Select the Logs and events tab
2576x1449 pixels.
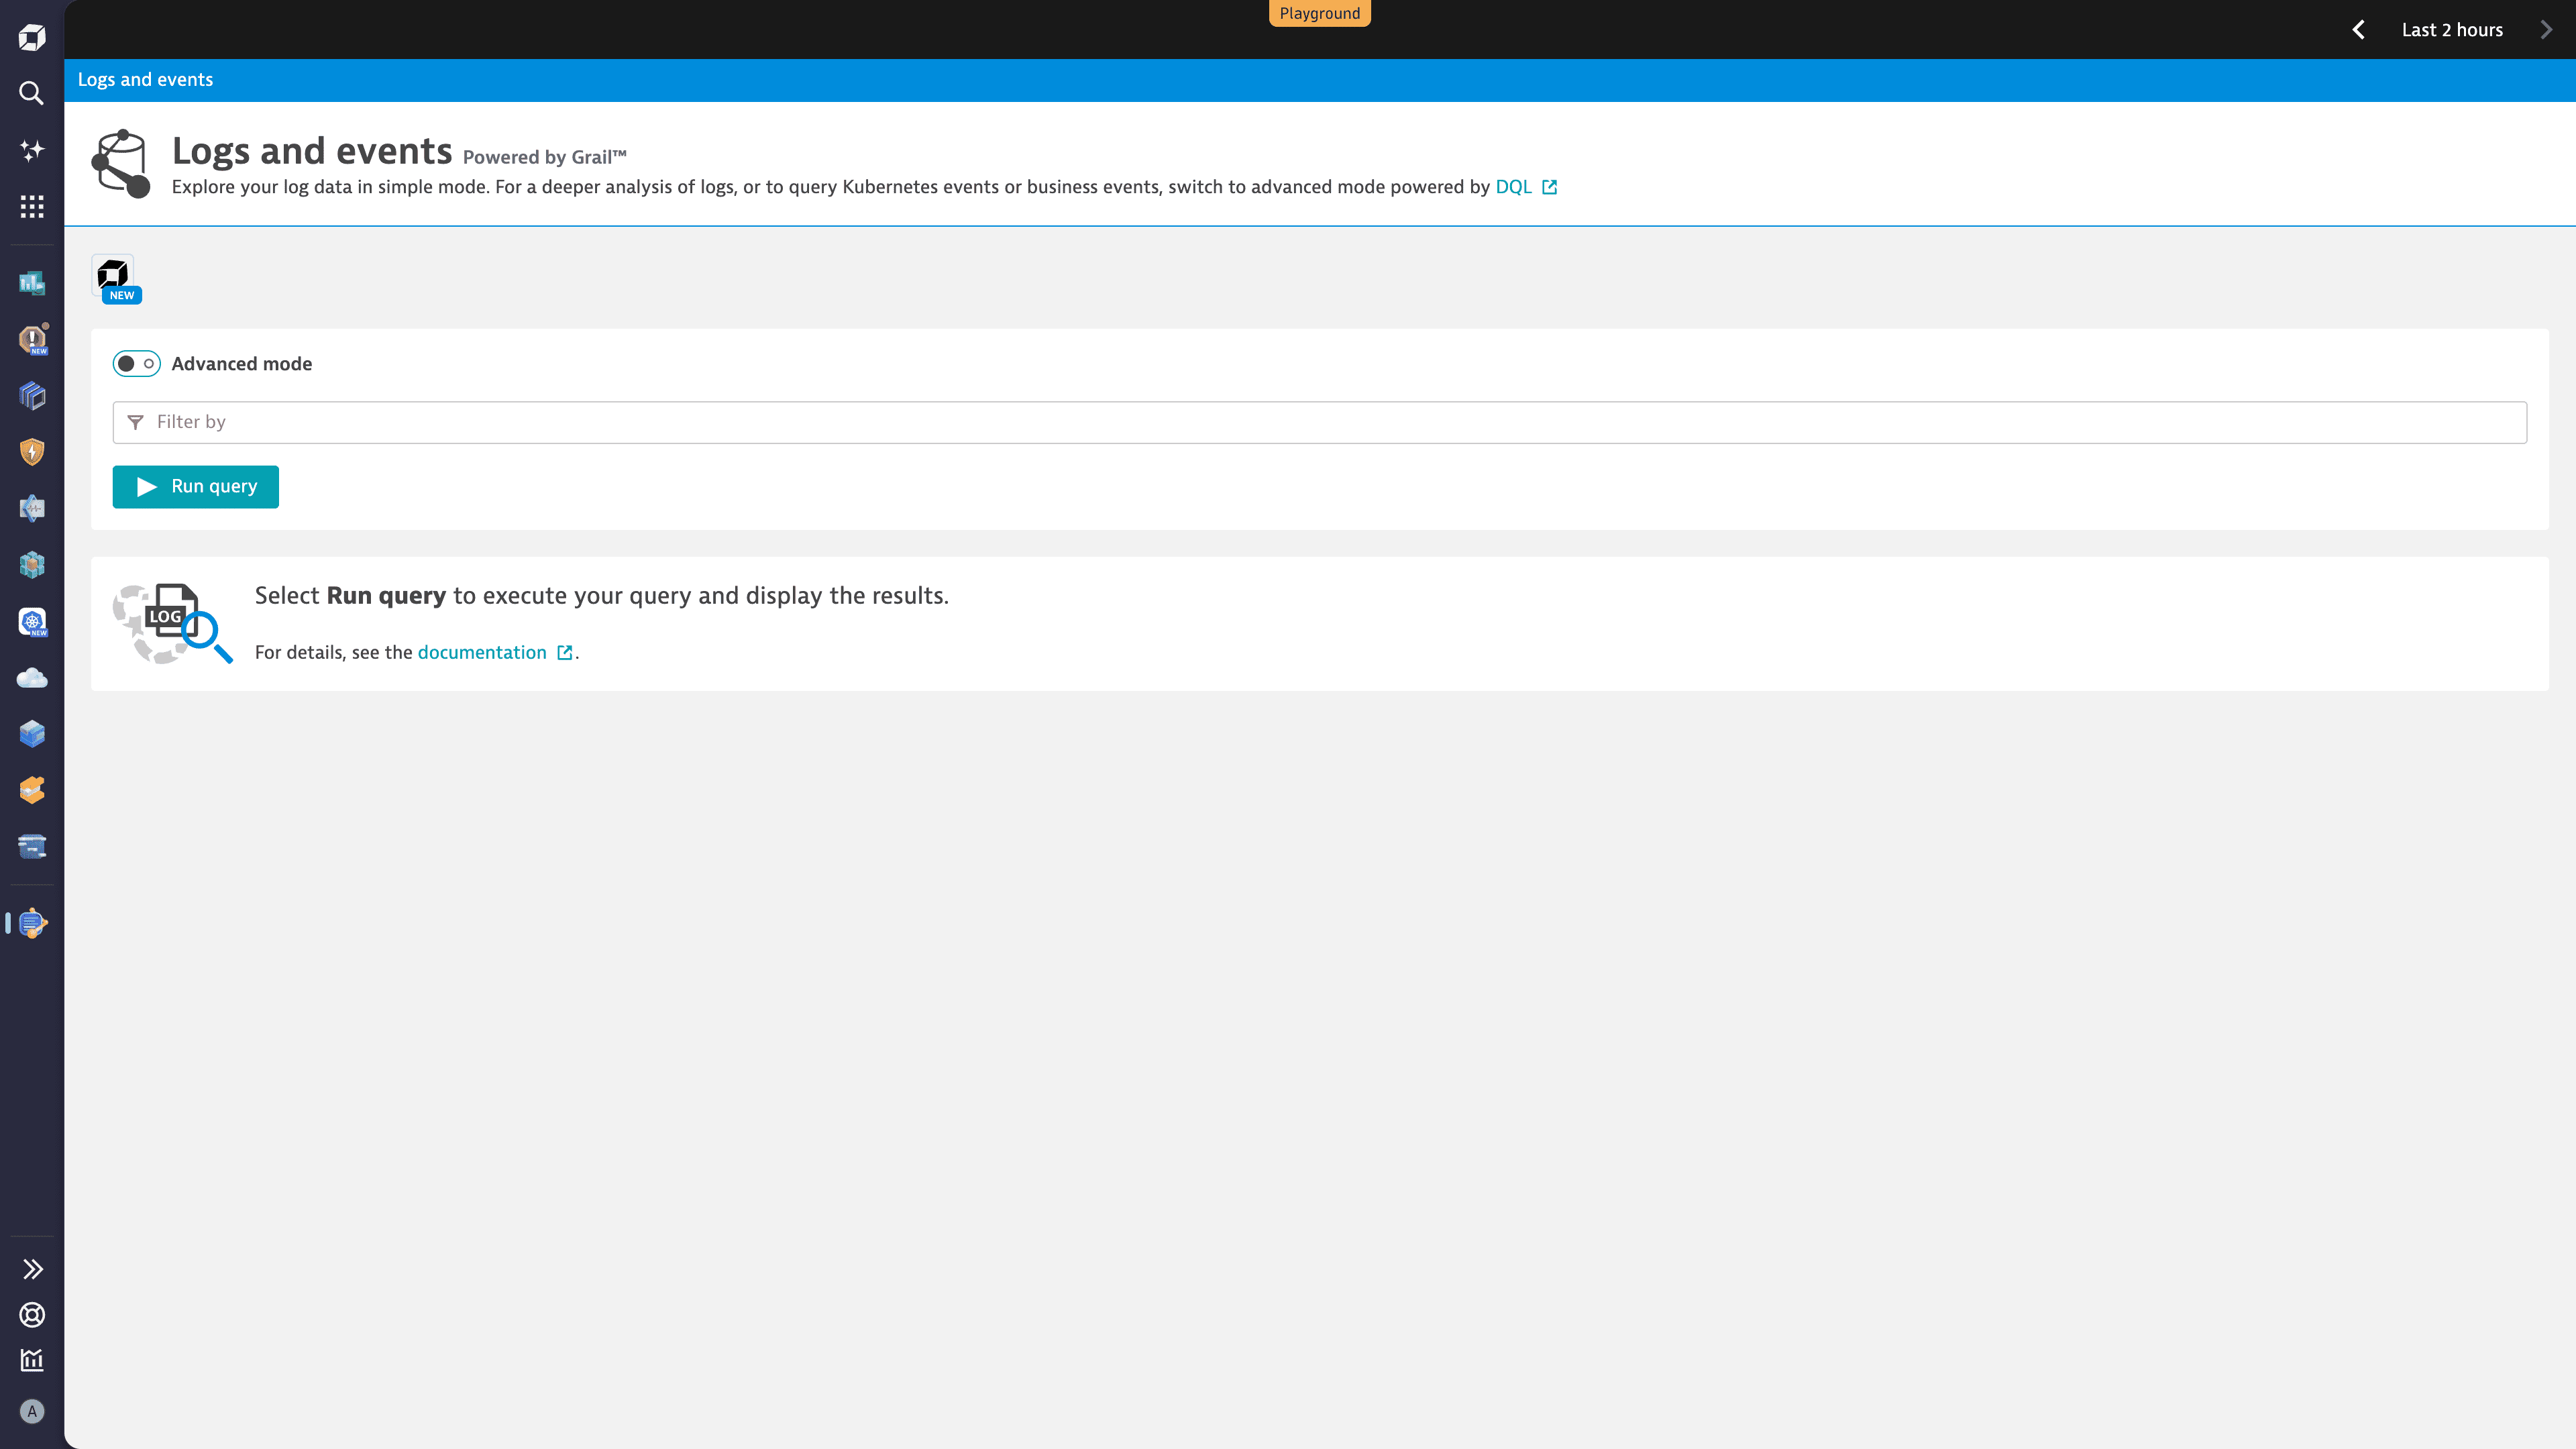[x=145, y=79]
